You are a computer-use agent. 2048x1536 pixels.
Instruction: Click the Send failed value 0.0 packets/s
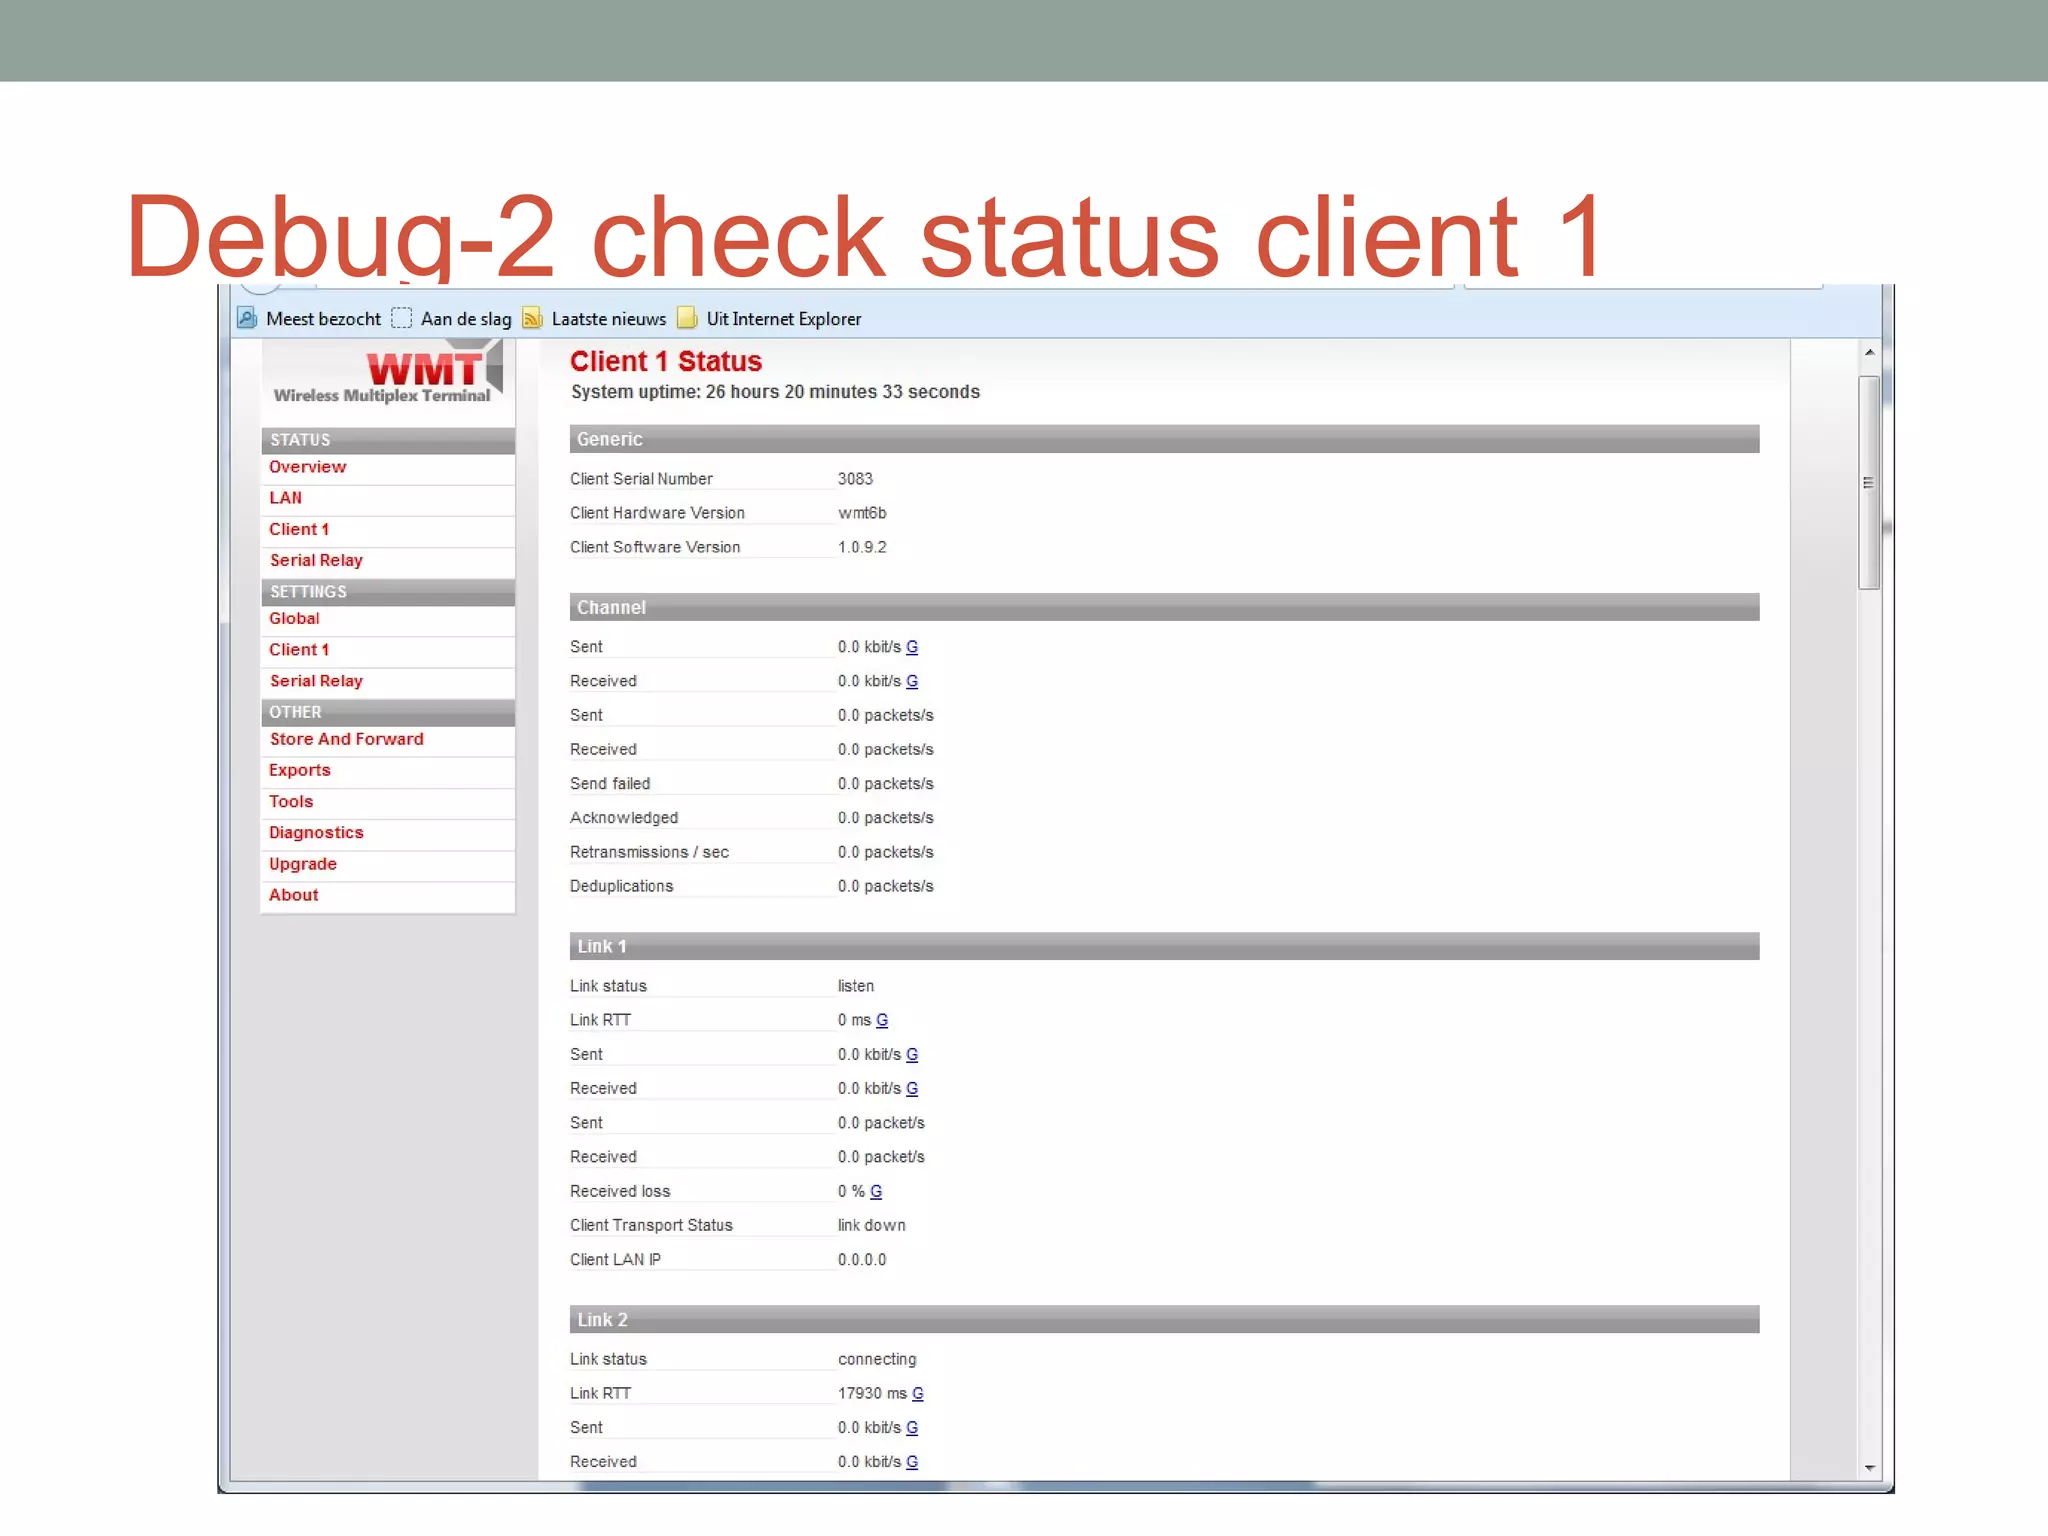click(x=885, y=784)
